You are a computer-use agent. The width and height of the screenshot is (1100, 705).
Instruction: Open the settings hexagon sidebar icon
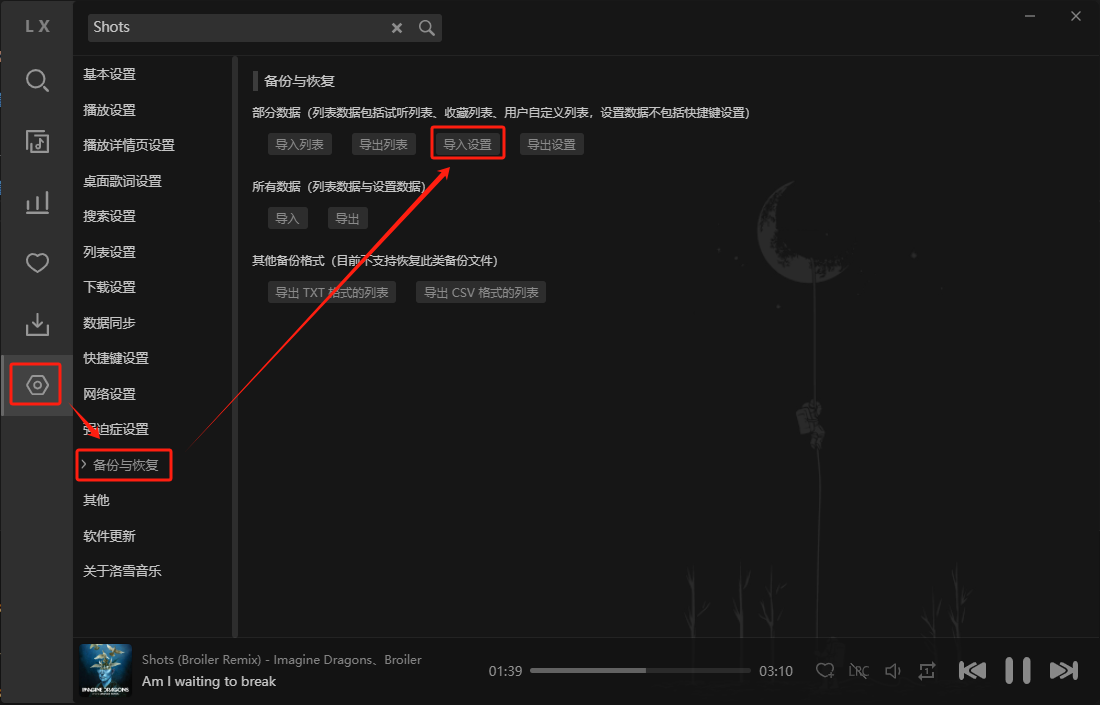click(37, 385)
